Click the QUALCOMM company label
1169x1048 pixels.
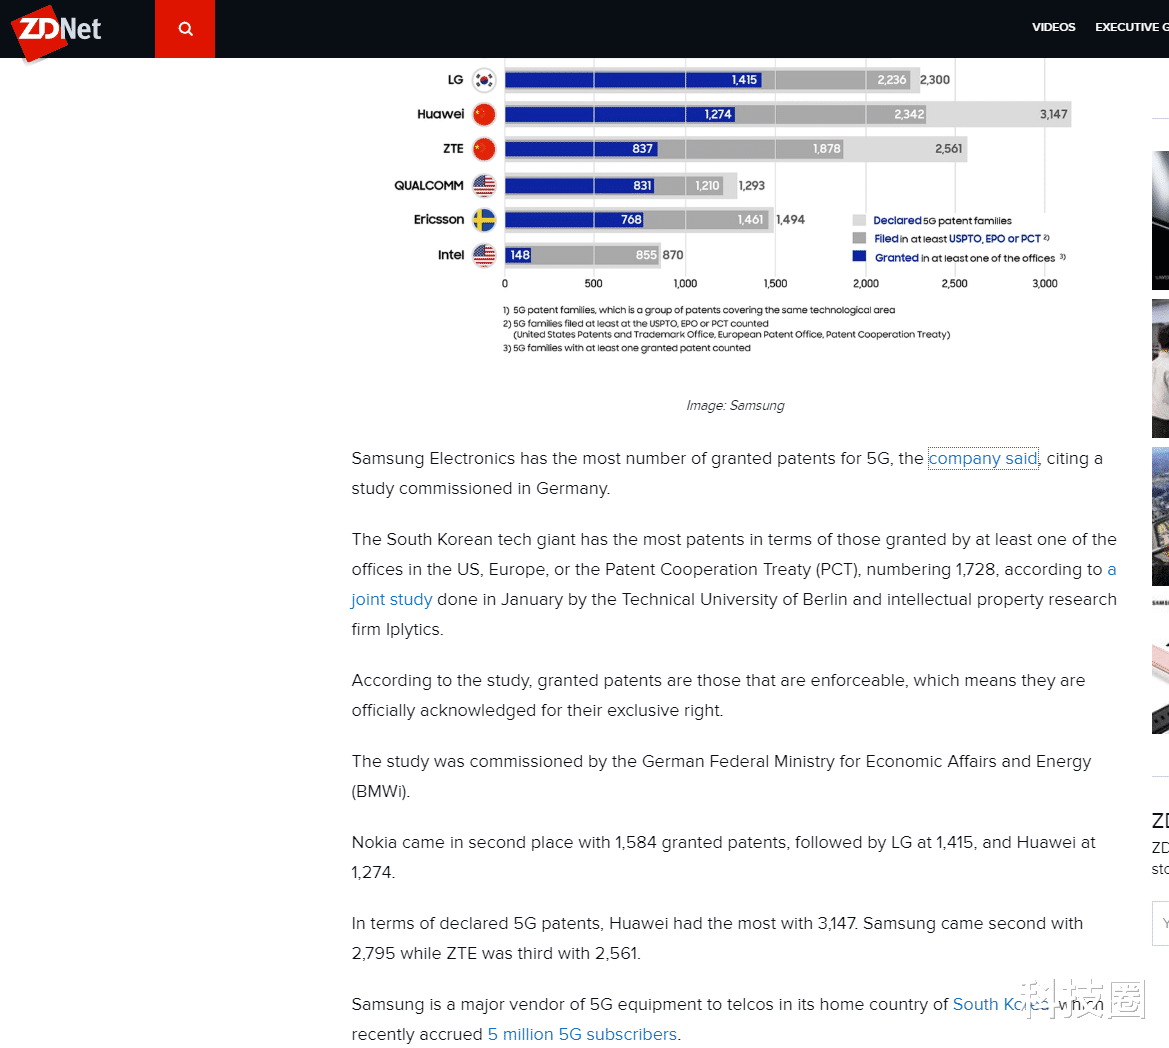click(x=429, y=185)
